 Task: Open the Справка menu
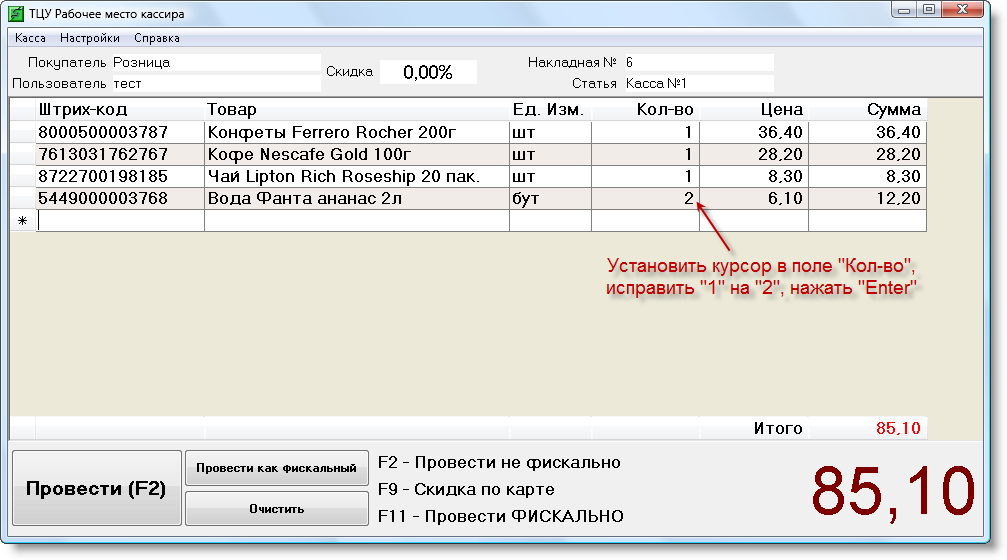point(157,38)
